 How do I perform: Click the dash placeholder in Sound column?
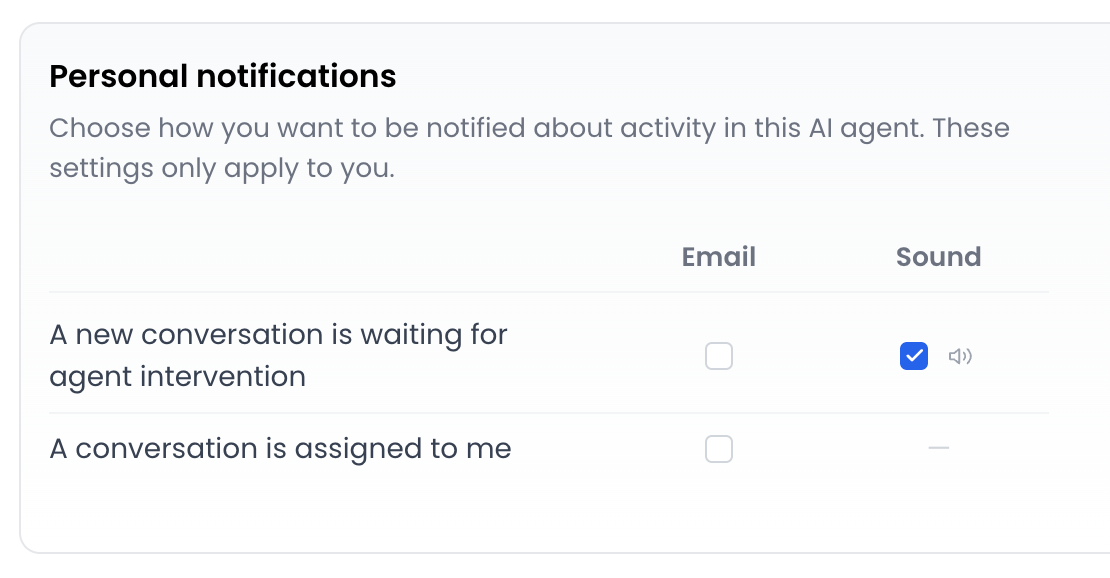[x=938, y=448]
